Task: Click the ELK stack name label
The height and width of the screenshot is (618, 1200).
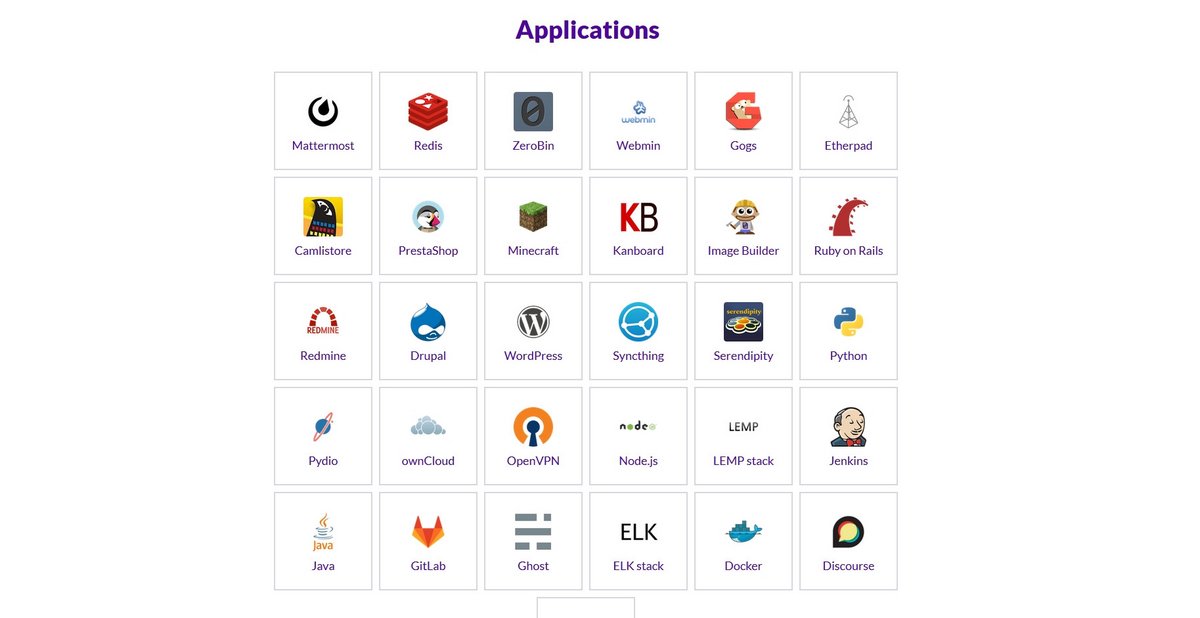Action: tap(638, 566)
